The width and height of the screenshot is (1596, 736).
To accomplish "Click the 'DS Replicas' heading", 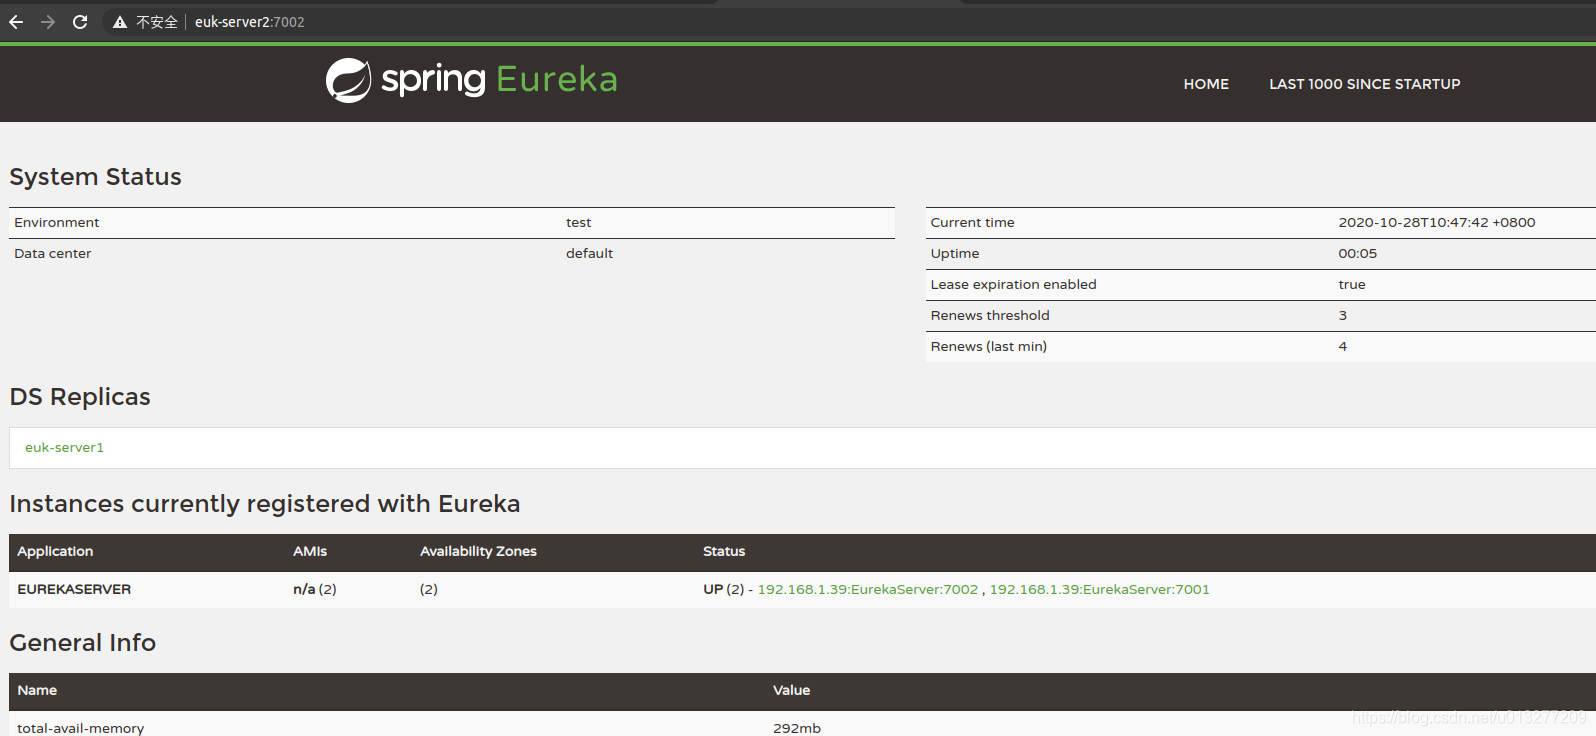I will [80, 397].
